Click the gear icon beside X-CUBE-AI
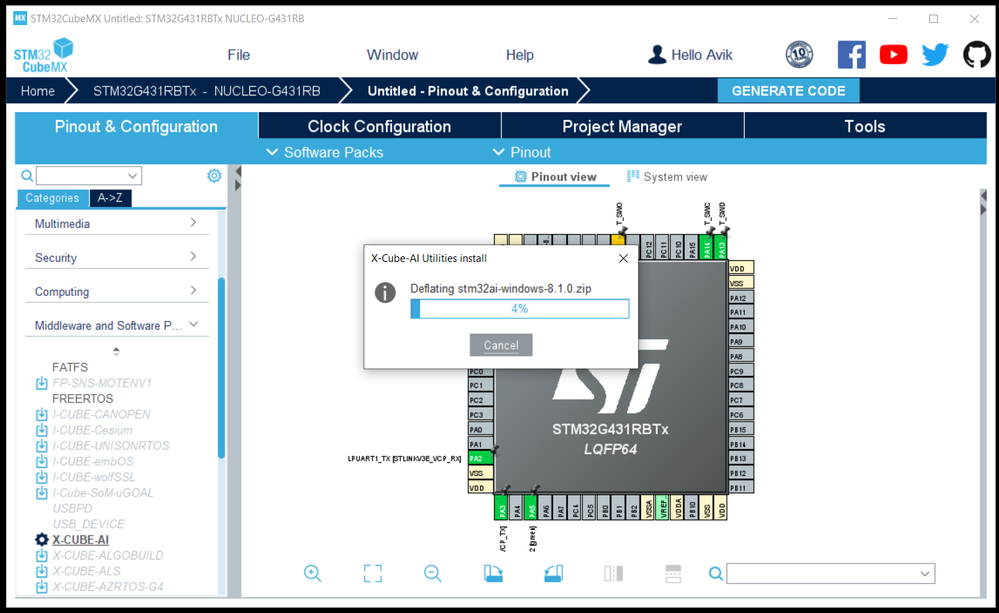Screen dimensions: 999x613 click(x=41, y=540)
